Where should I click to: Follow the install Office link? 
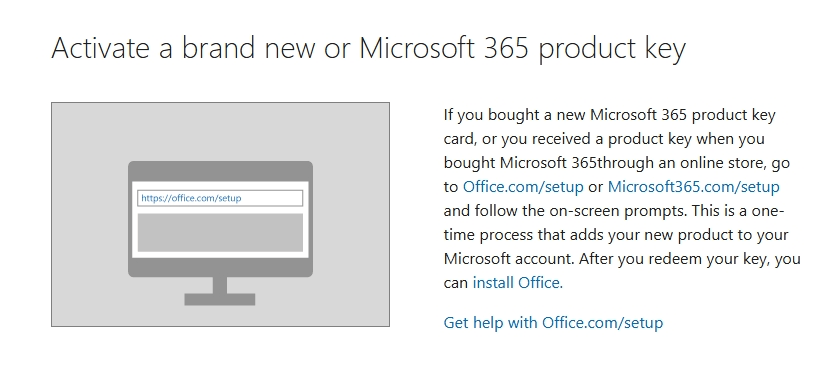coord(517,282)
